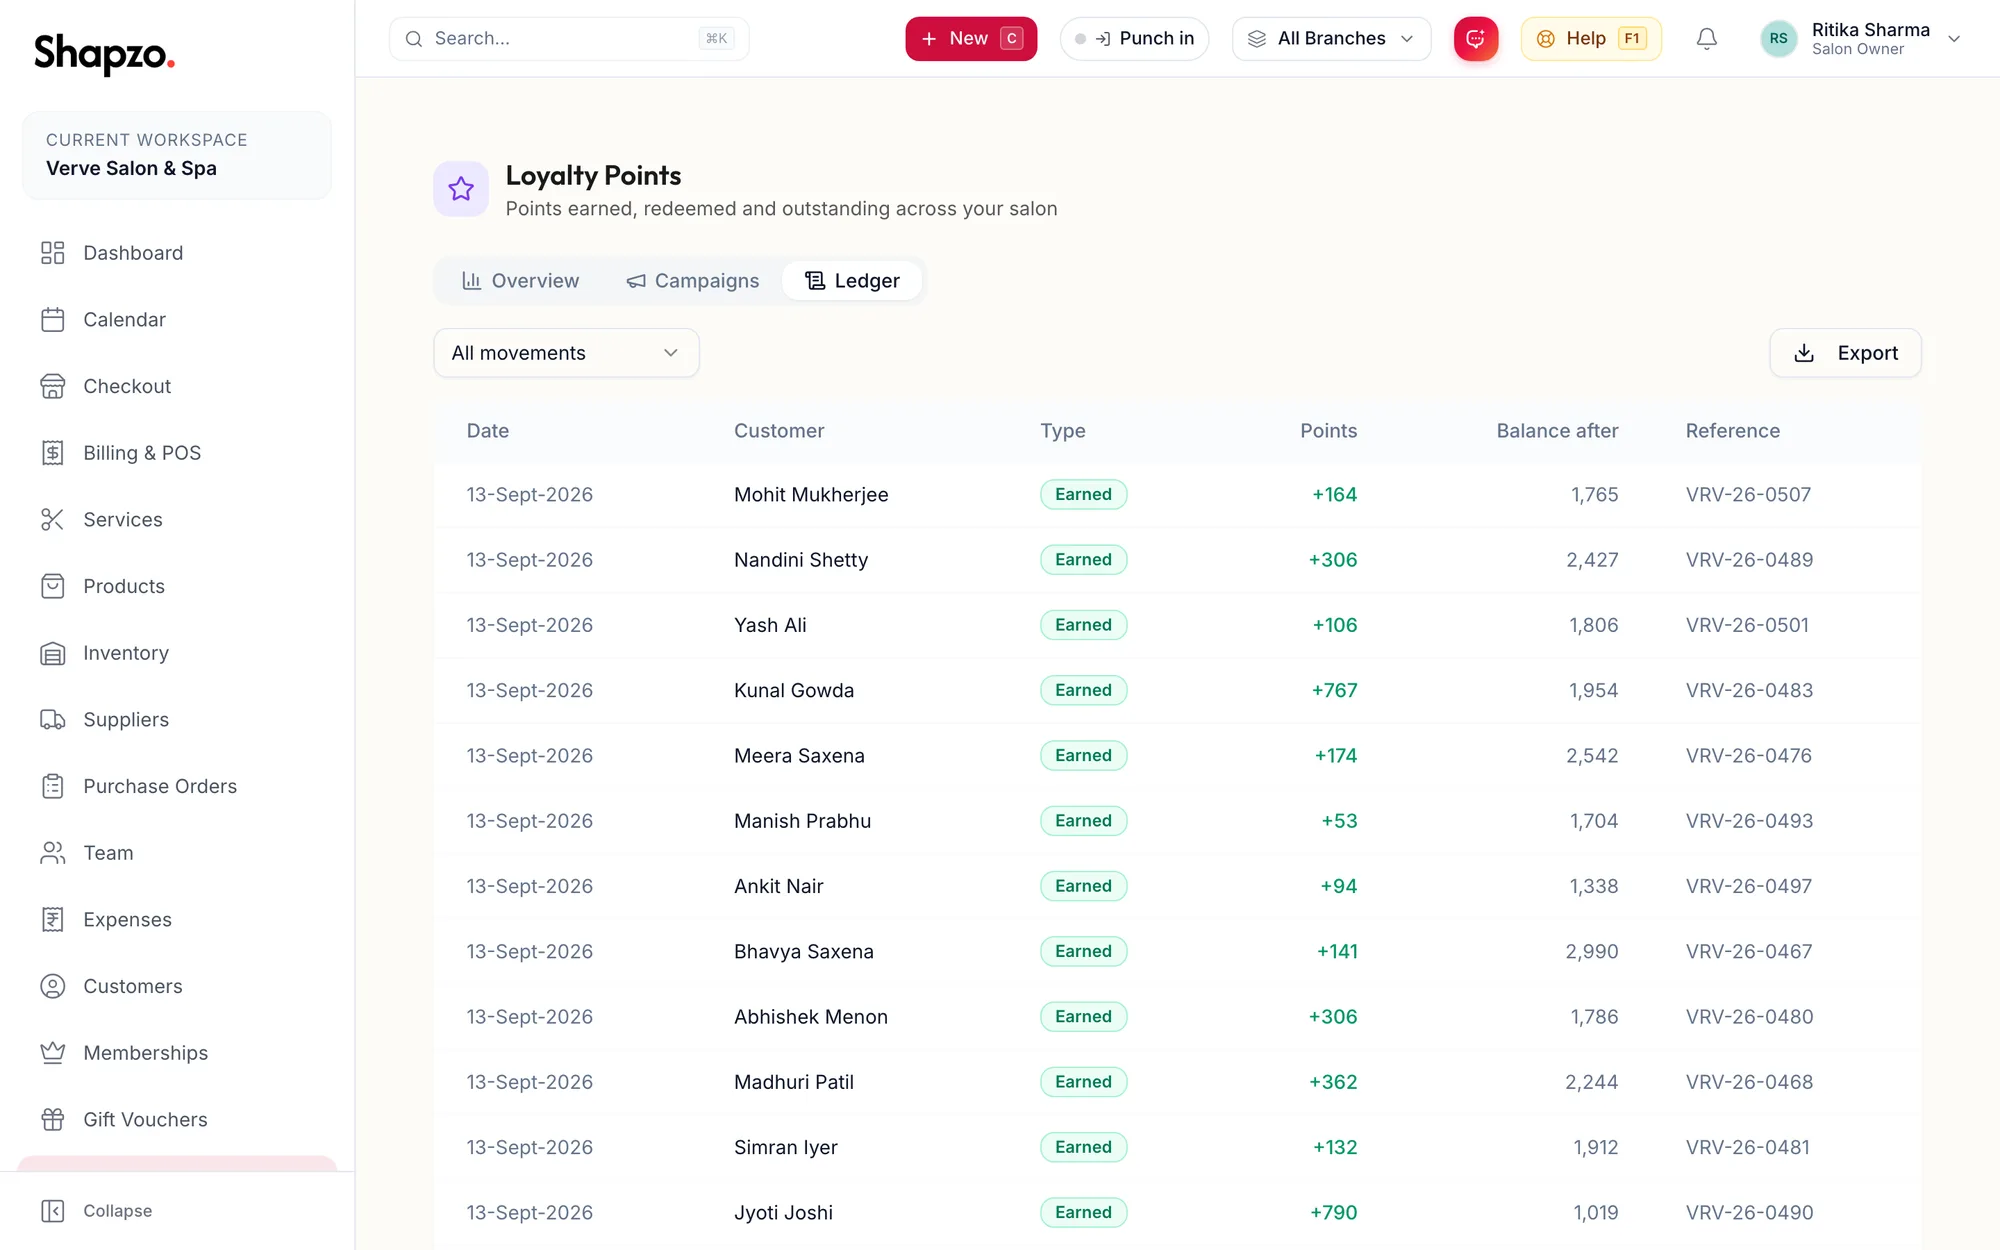Collapse the sidebar

tap(97, 1211)
